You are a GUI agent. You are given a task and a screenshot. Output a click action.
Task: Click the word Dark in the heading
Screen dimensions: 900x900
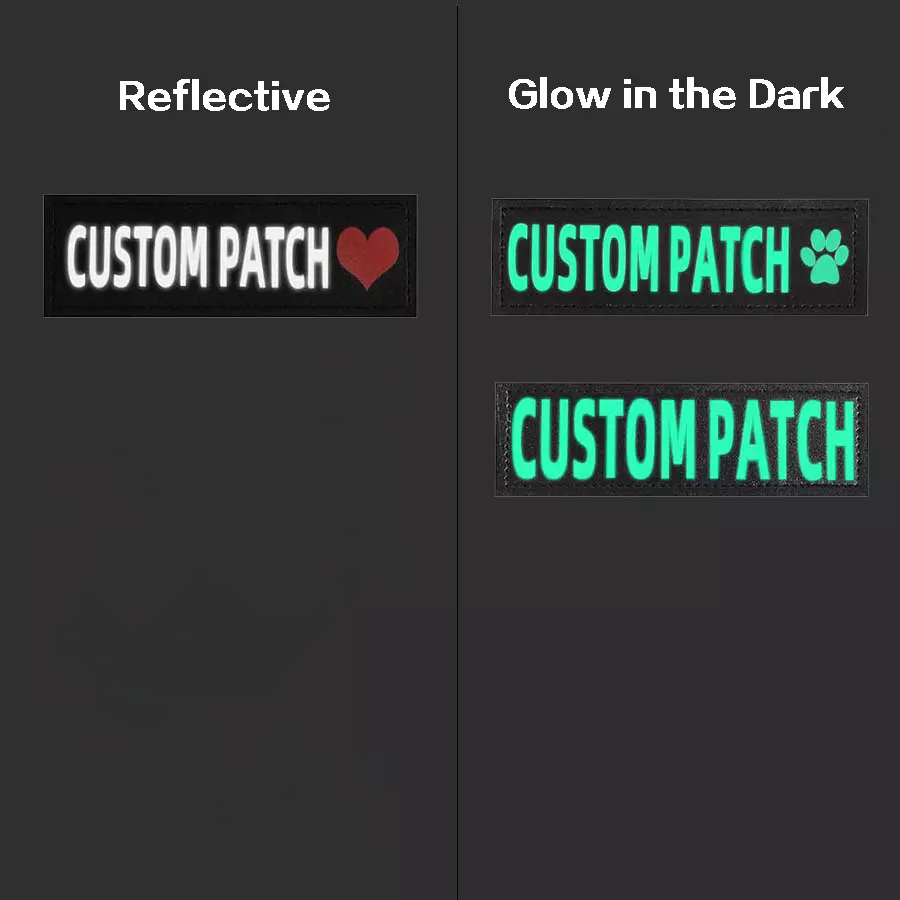[796, 94]
